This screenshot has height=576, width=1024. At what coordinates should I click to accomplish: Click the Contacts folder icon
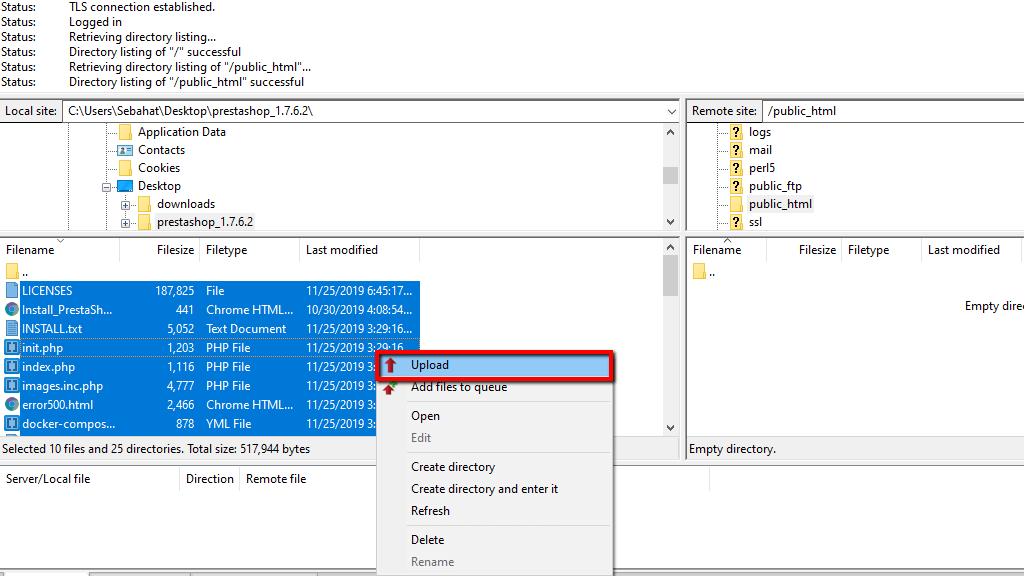pyautogui.click(x=125, y=150)
